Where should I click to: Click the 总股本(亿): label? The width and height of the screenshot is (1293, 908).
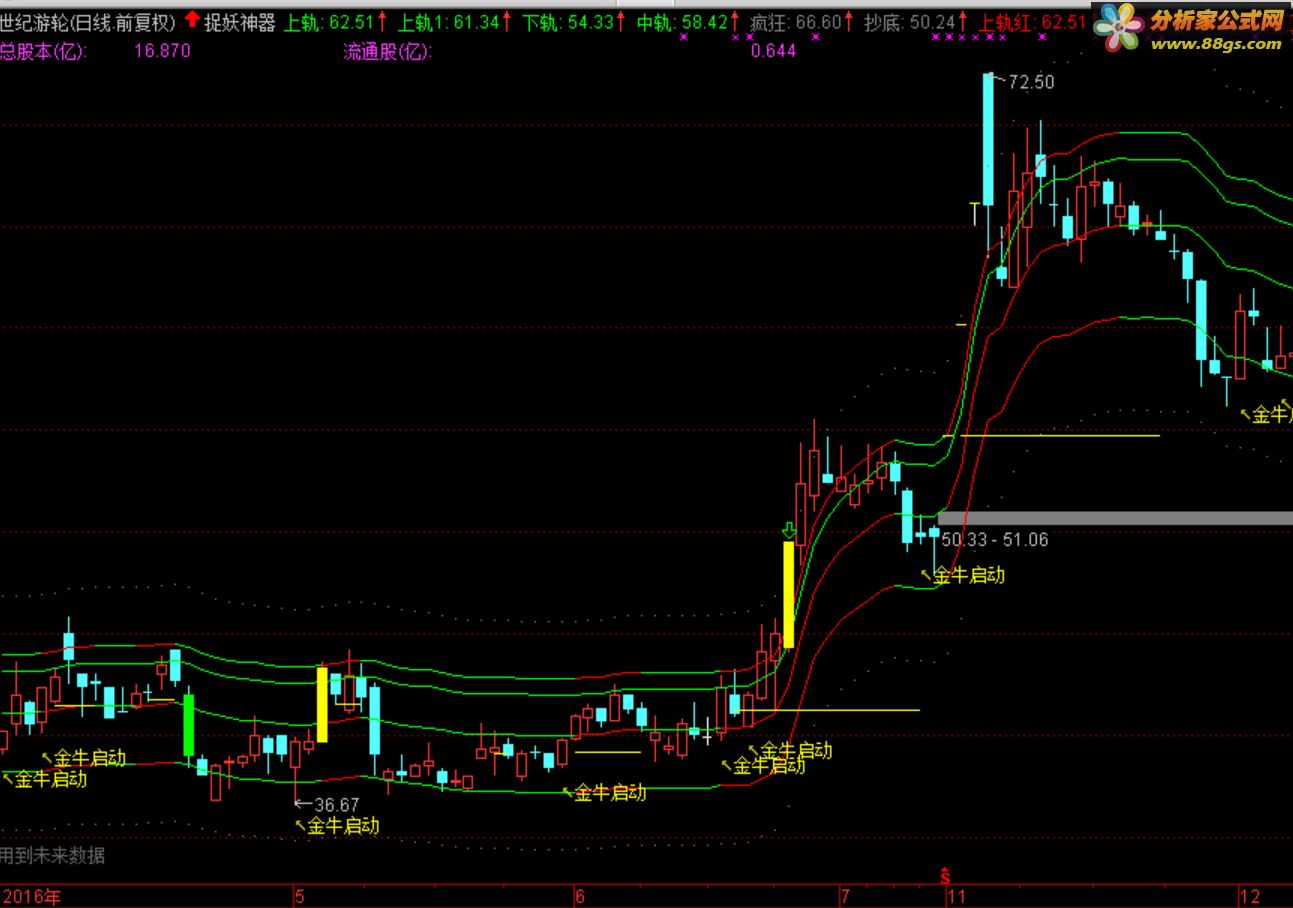tap(43, 51)
